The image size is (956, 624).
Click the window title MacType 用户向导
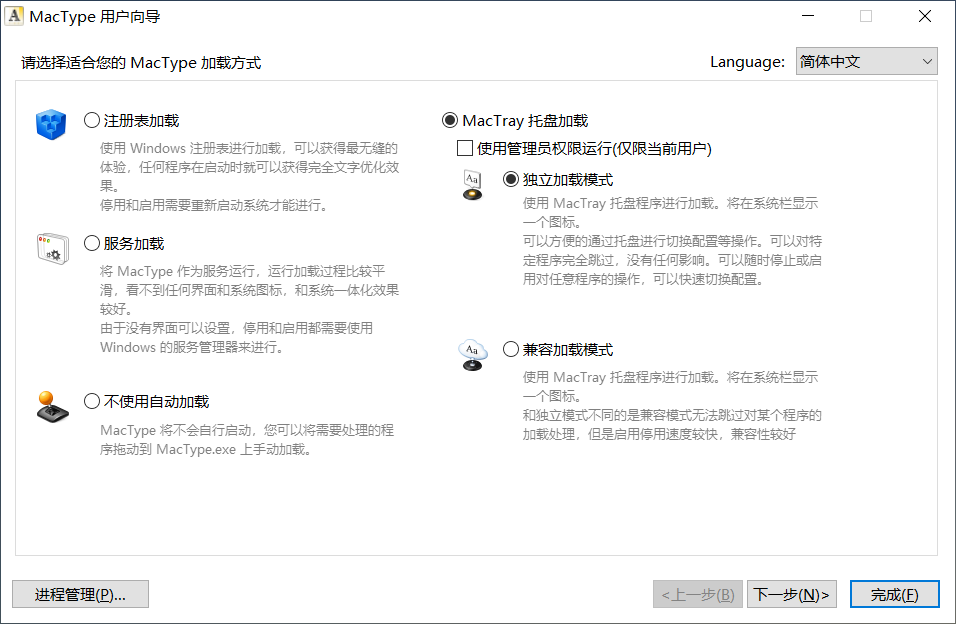pos(95,16)
